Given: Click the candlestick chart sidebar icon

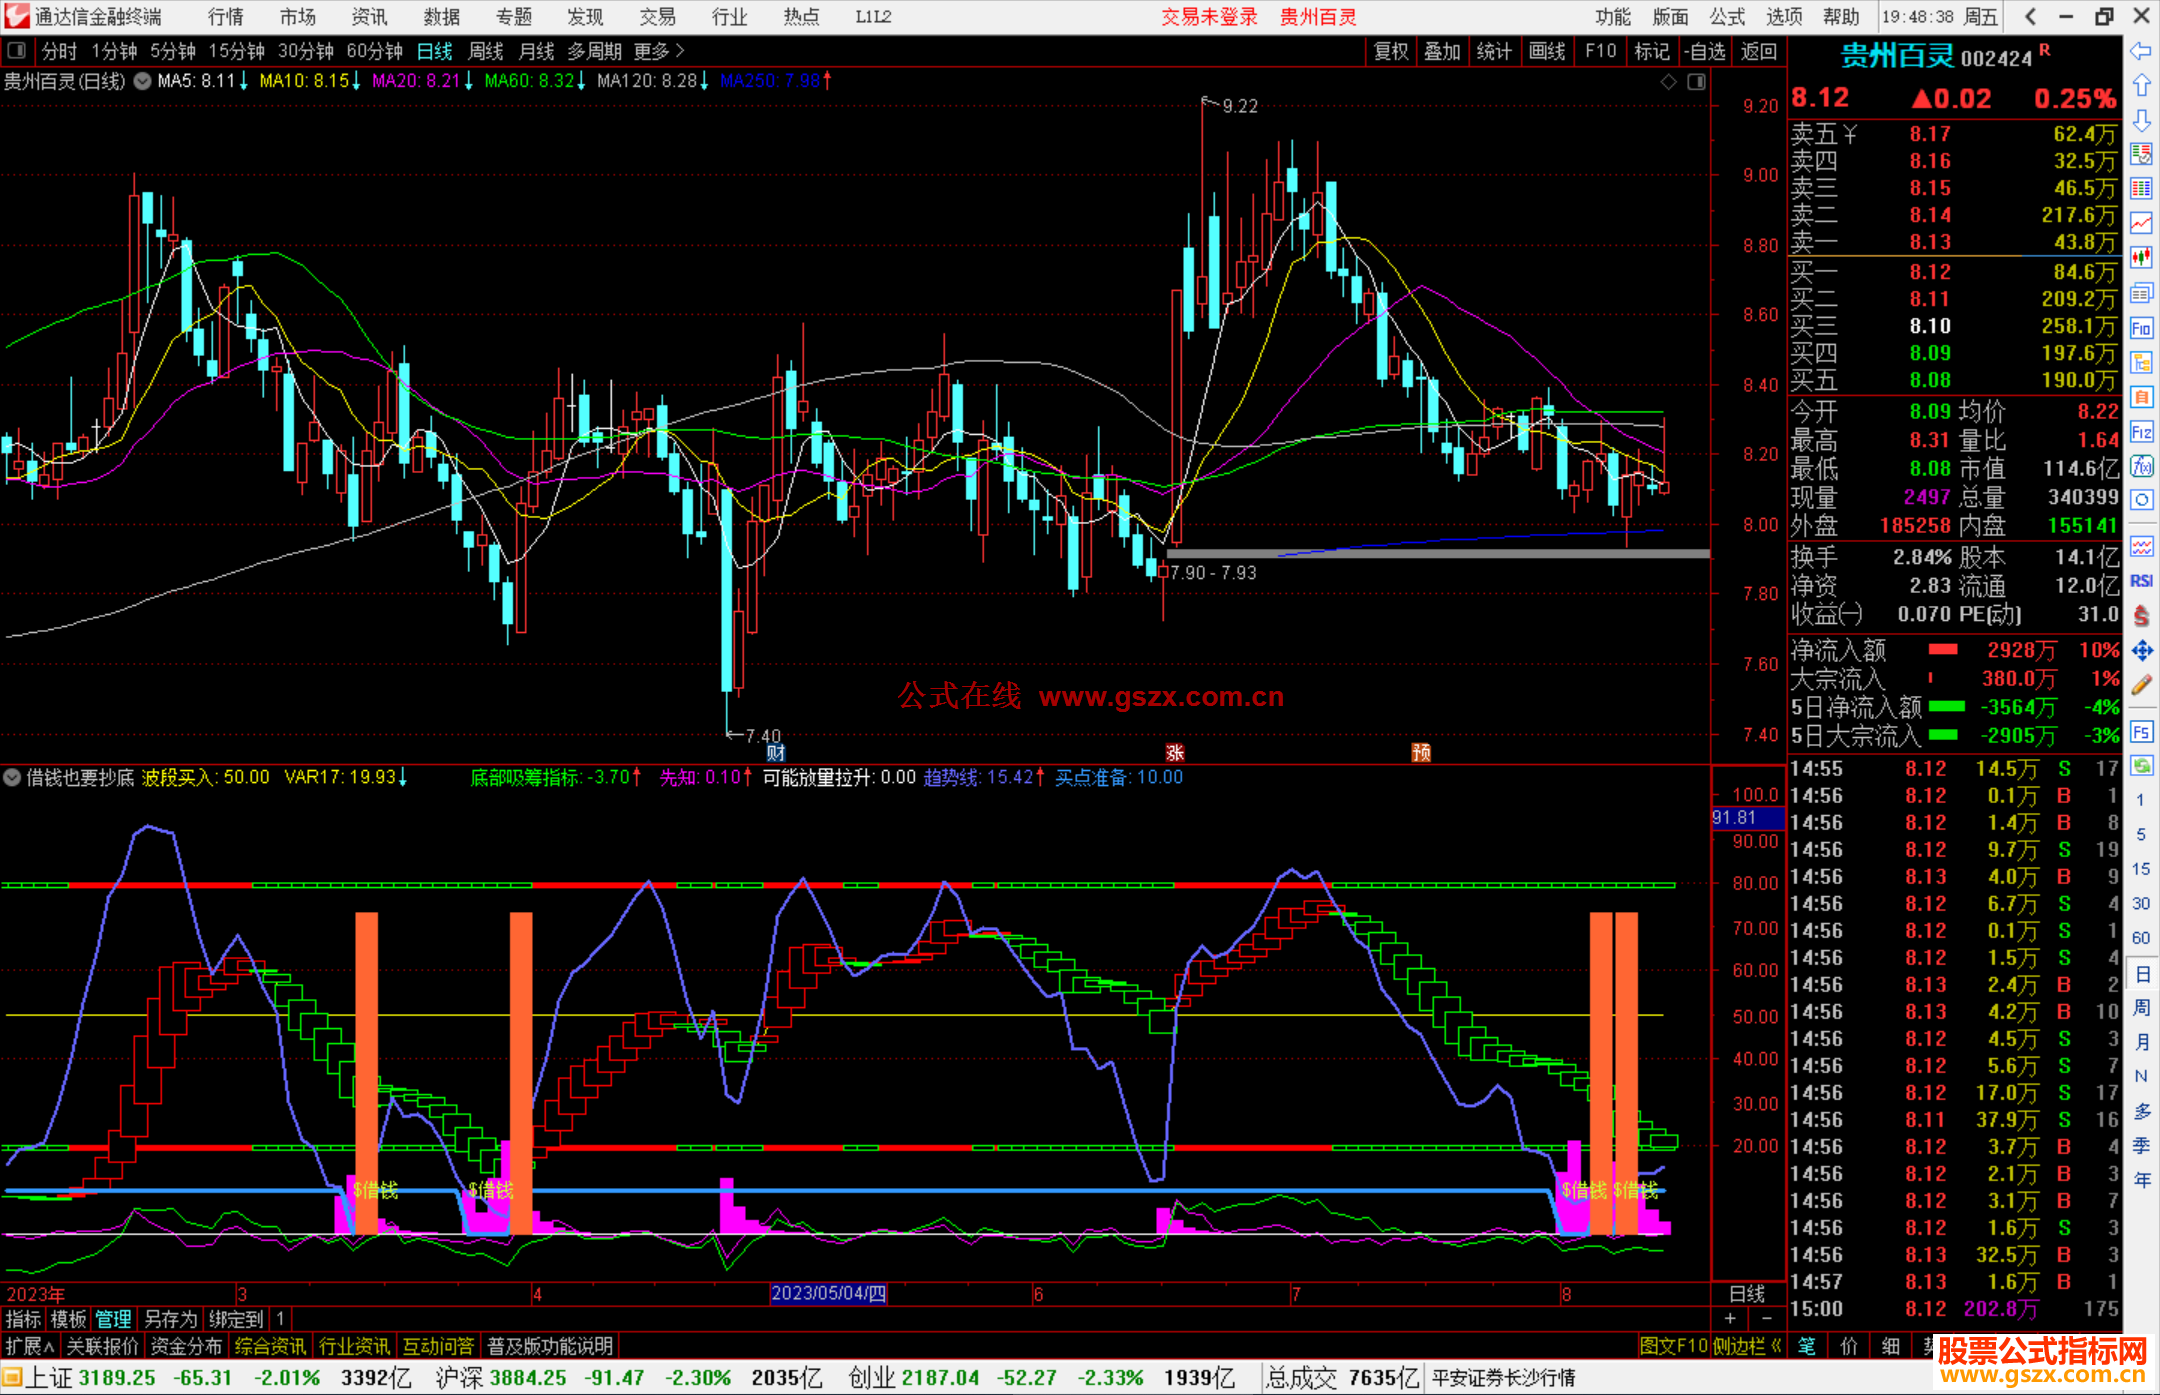Looking at the screenshot, I should click(2141, 258).
